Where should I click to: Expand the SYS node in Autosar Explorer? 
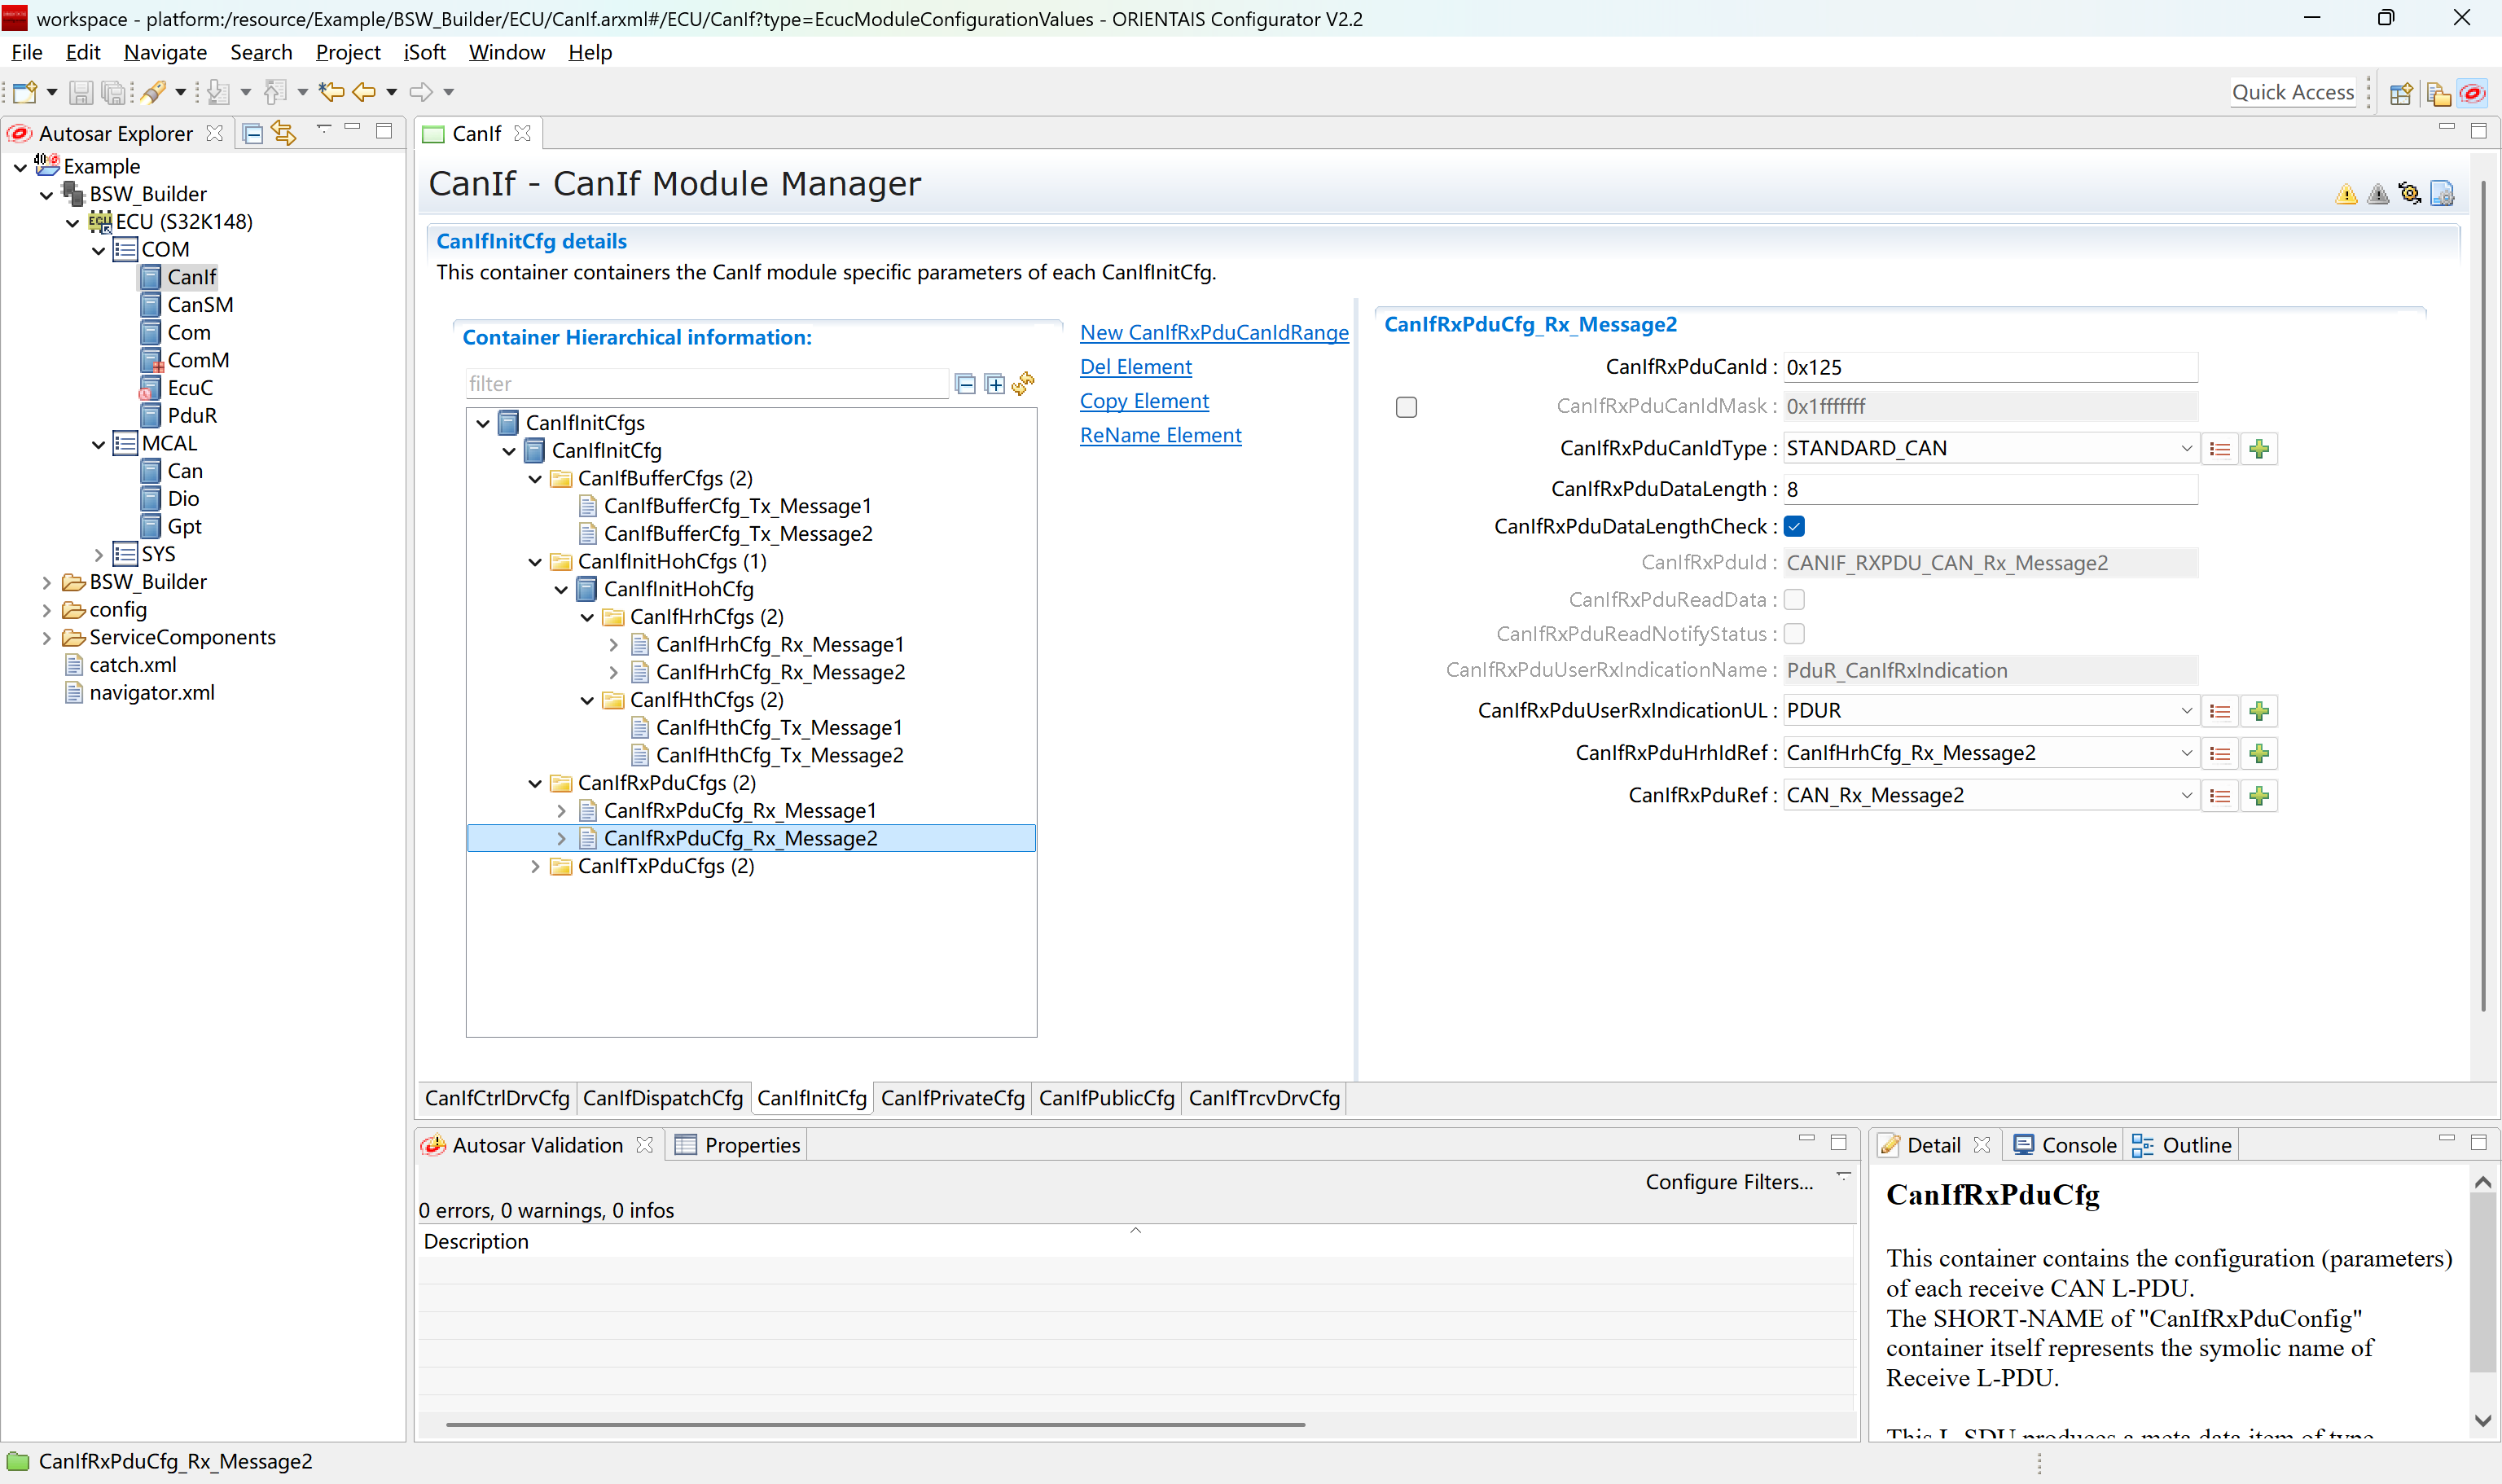tap(98, 554)
